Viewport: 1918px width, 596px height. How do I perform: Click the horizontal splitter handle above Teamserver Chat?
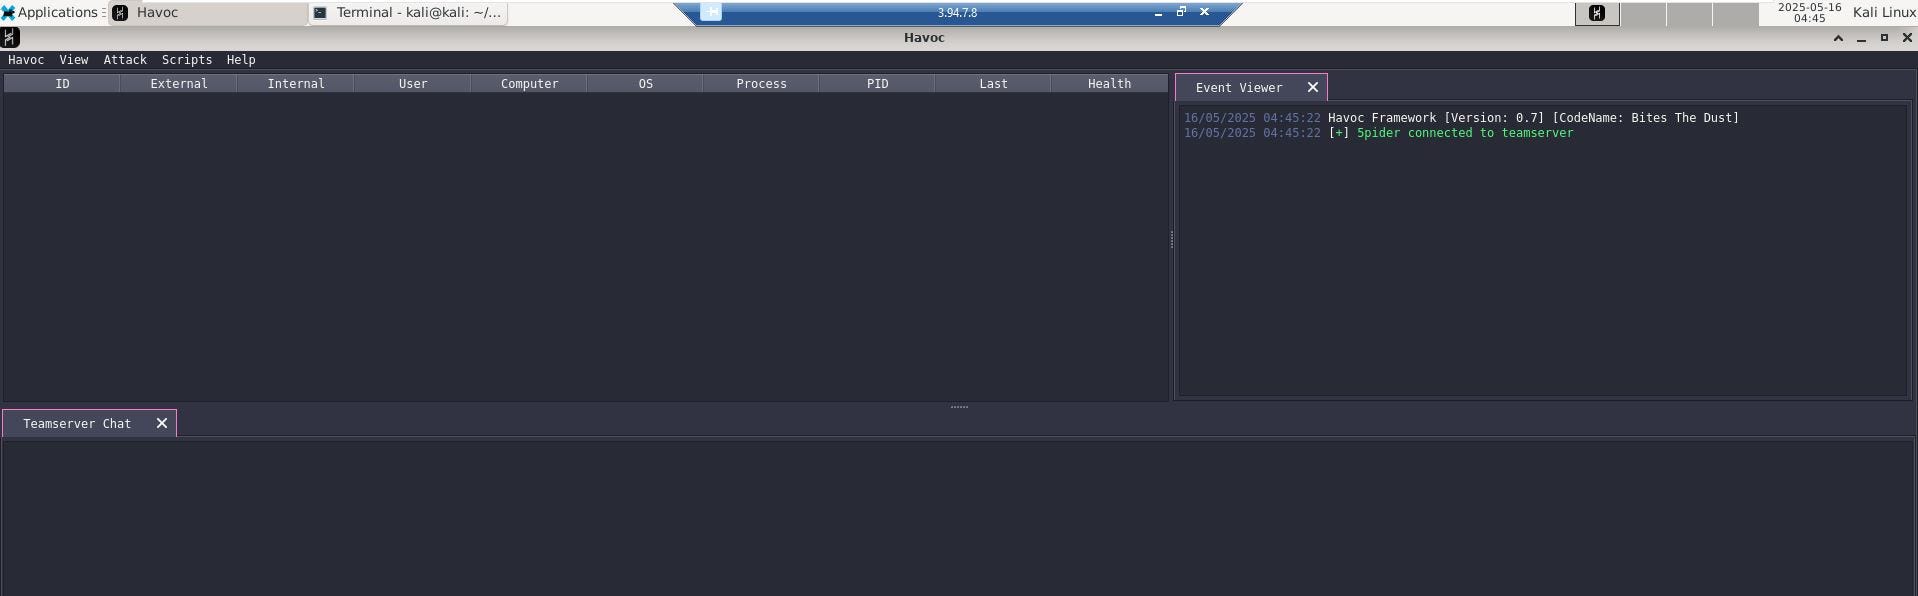point(959,407)
